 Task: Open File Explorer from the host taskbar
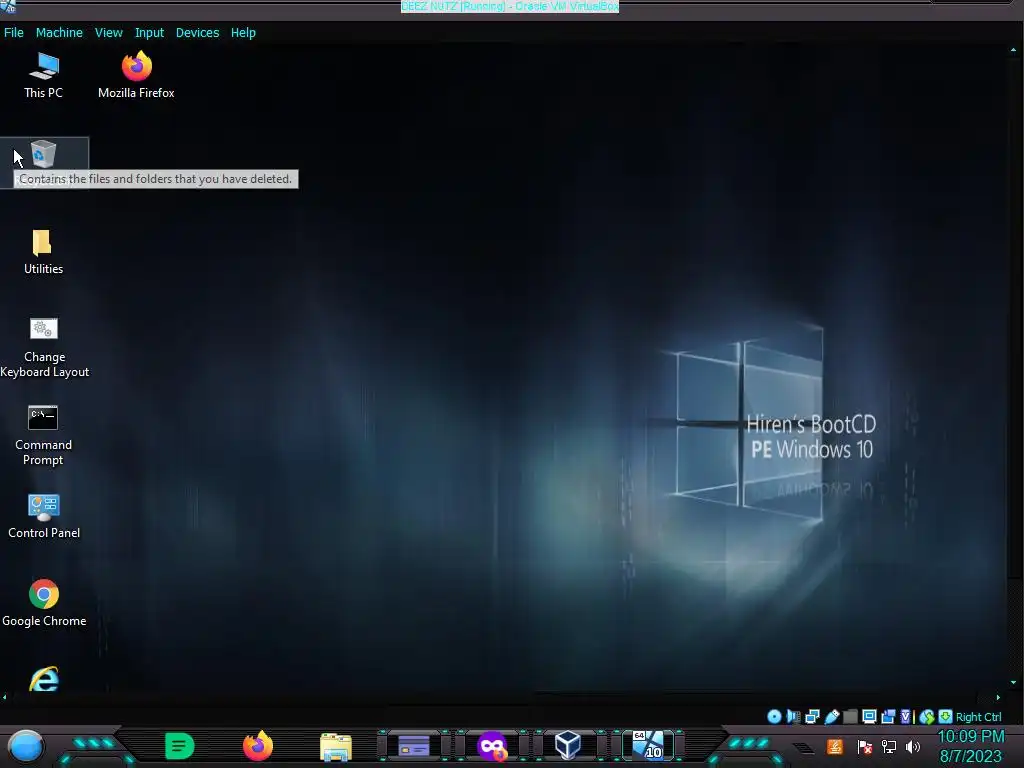click(x=336, y=747)
